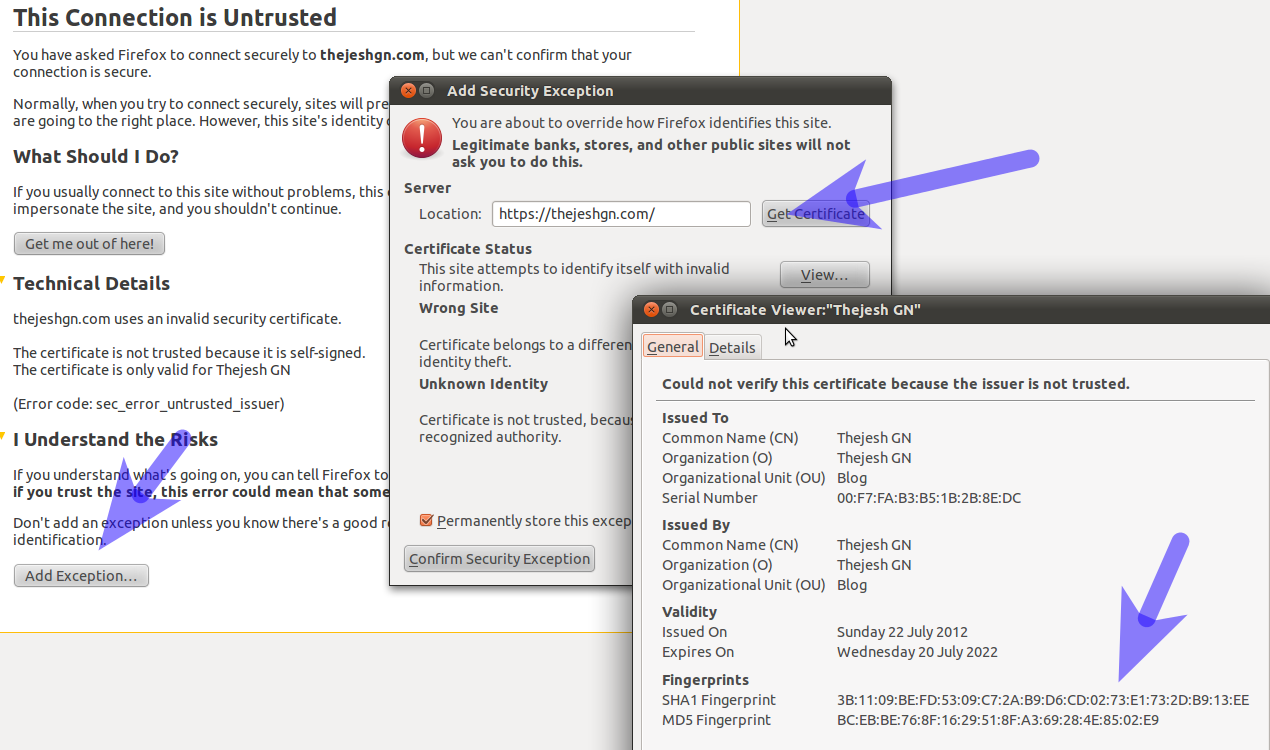Click Common Name value under Issued To
This screenshot has height=750, width=1270.
(x=874, y=438)
